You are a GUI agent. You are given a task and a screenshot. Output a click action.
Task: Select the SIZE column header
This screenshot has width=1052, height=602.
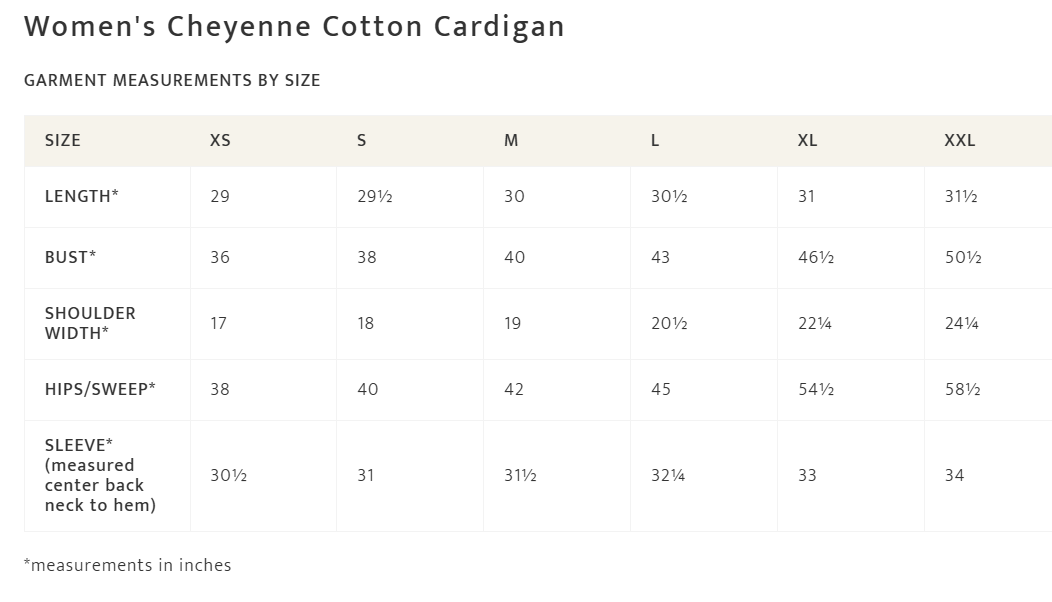click(63, 140)
